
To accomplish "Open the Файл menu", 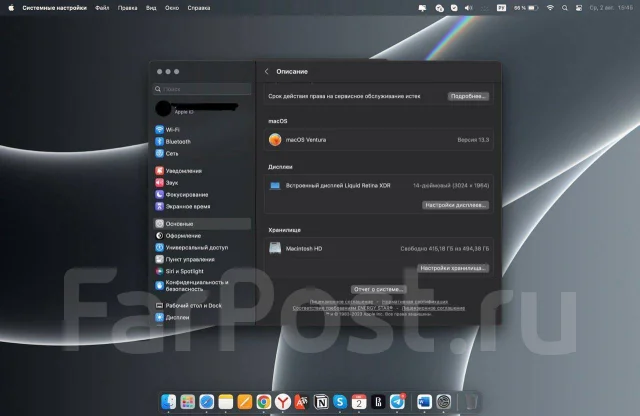I will [102, 8].
